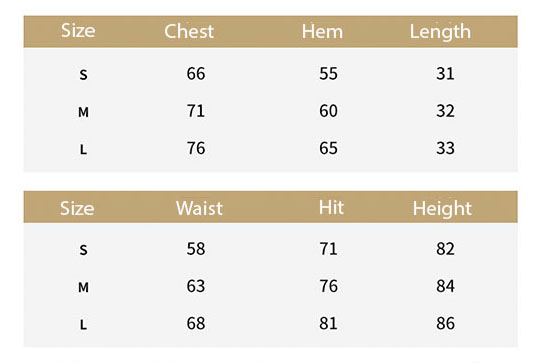The width and height of the screenshot is (538, 363).
Task: Select chest value 71 for size M
Action: click(196, 111)
